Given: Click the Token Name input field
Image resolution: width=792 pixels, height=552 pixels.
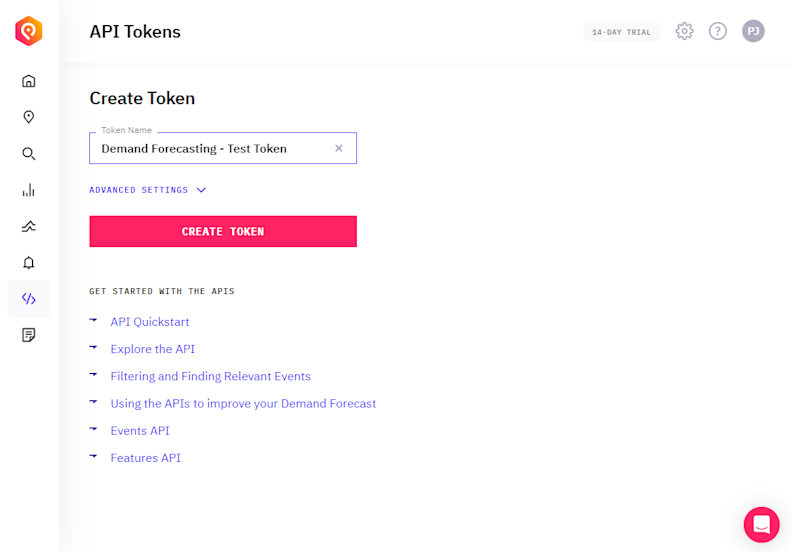Looking at the screenshot, I should (x=210, y=148).
